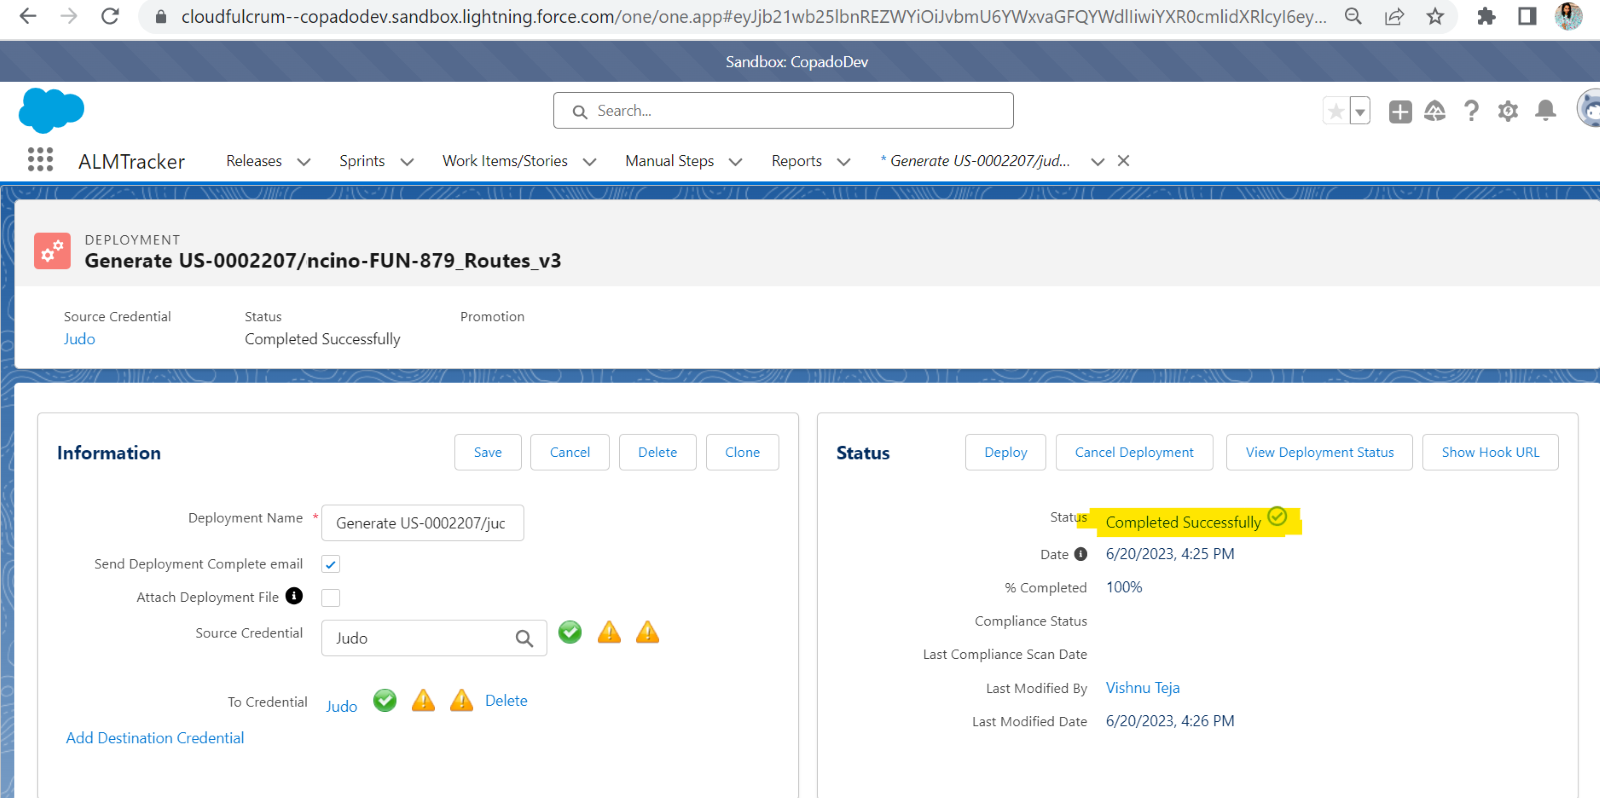The width and height of the screenshot is (1600, 798).
Task: Expand the Sprints tab dropdown
Action: pos(407,162)
